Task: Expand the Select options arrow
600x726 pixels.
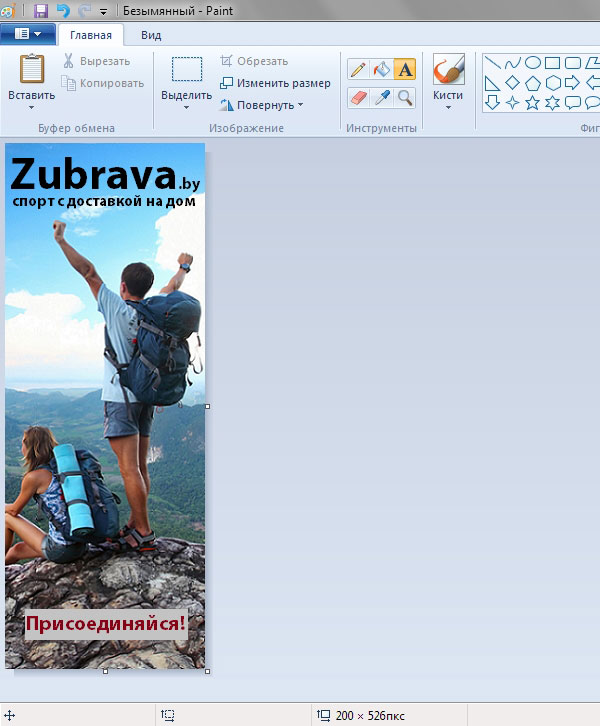Action: click(x=187, y=108)
